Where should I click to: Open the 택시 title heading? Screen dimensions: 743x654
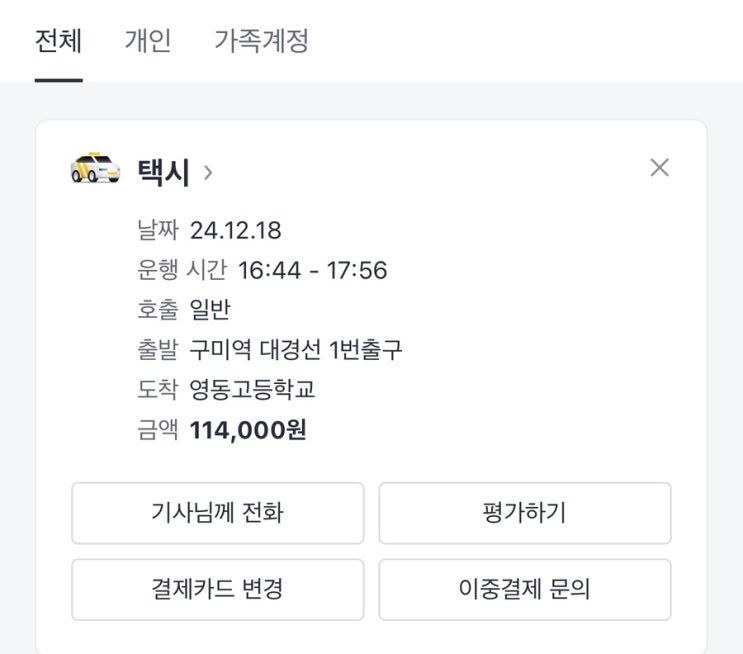click(x=163, y=171)
